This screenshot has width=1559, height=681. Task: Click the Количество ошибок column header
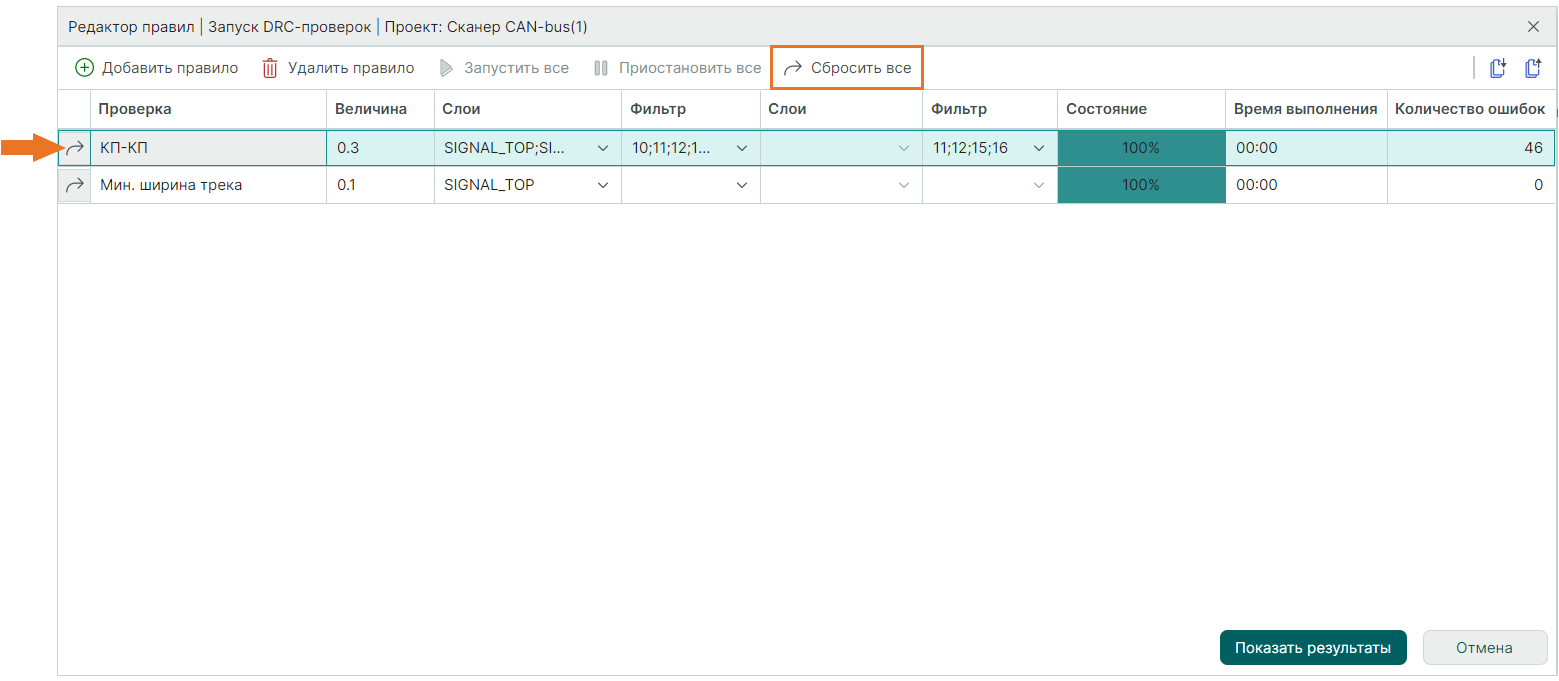click(1469, 109)
